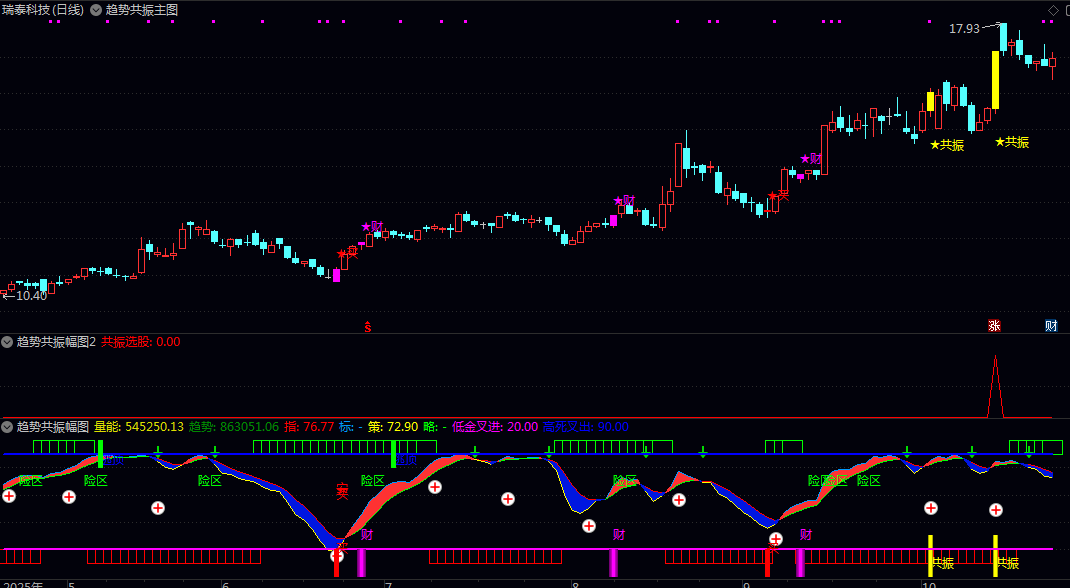Screen dimensions: 1070x588
Task: Click the plus circle above September's red bar
Action: (x=776, y=539)
